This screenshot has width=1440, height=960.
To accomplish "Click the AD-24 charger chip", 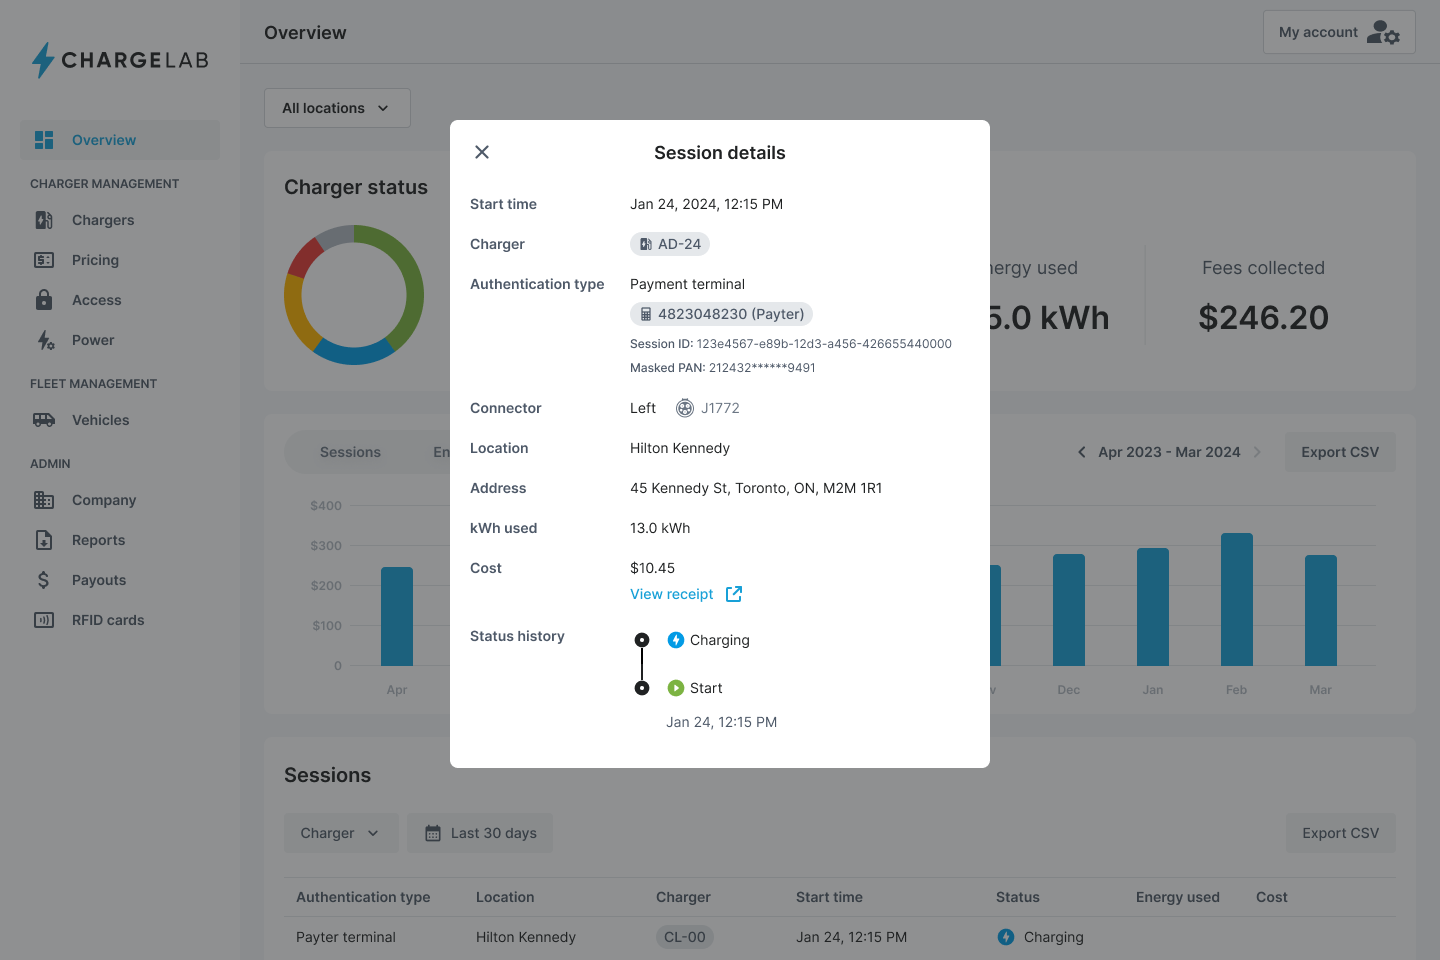I will (x=670, y=244).
